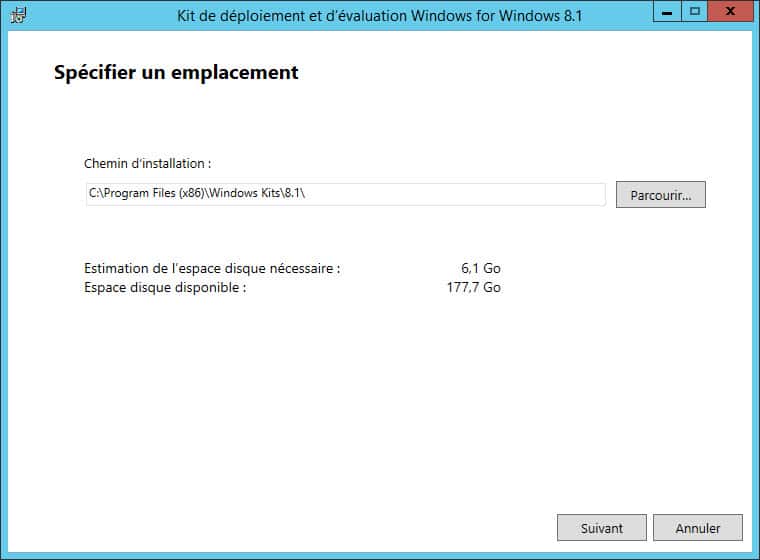Close the installer window

coord(730,11)
